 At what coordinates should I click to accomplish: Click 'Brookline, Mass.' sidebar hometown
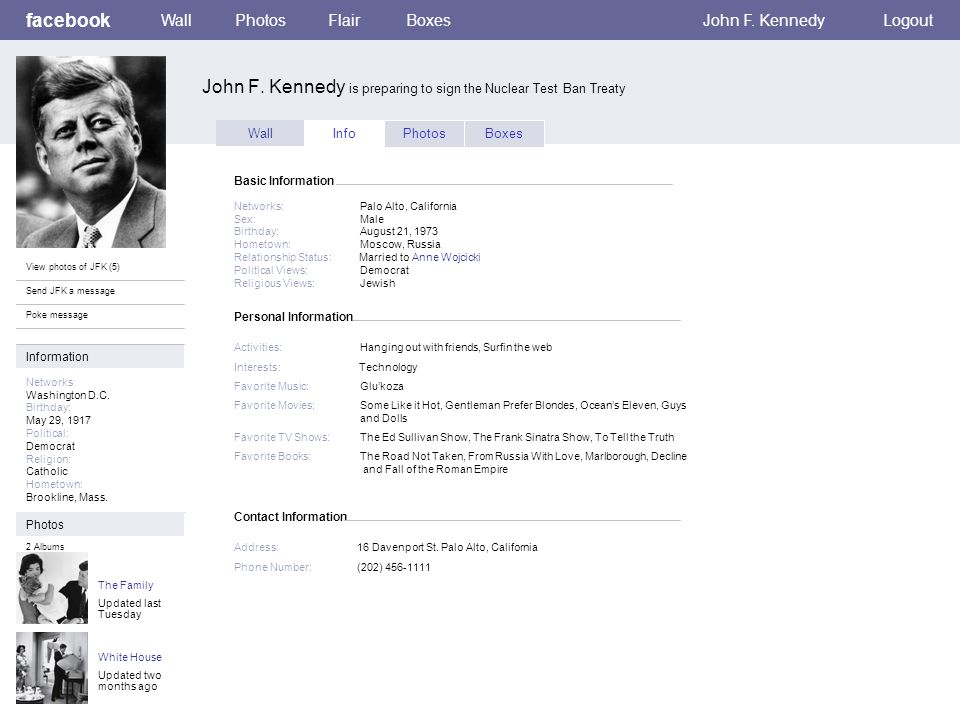pos(67,497)
